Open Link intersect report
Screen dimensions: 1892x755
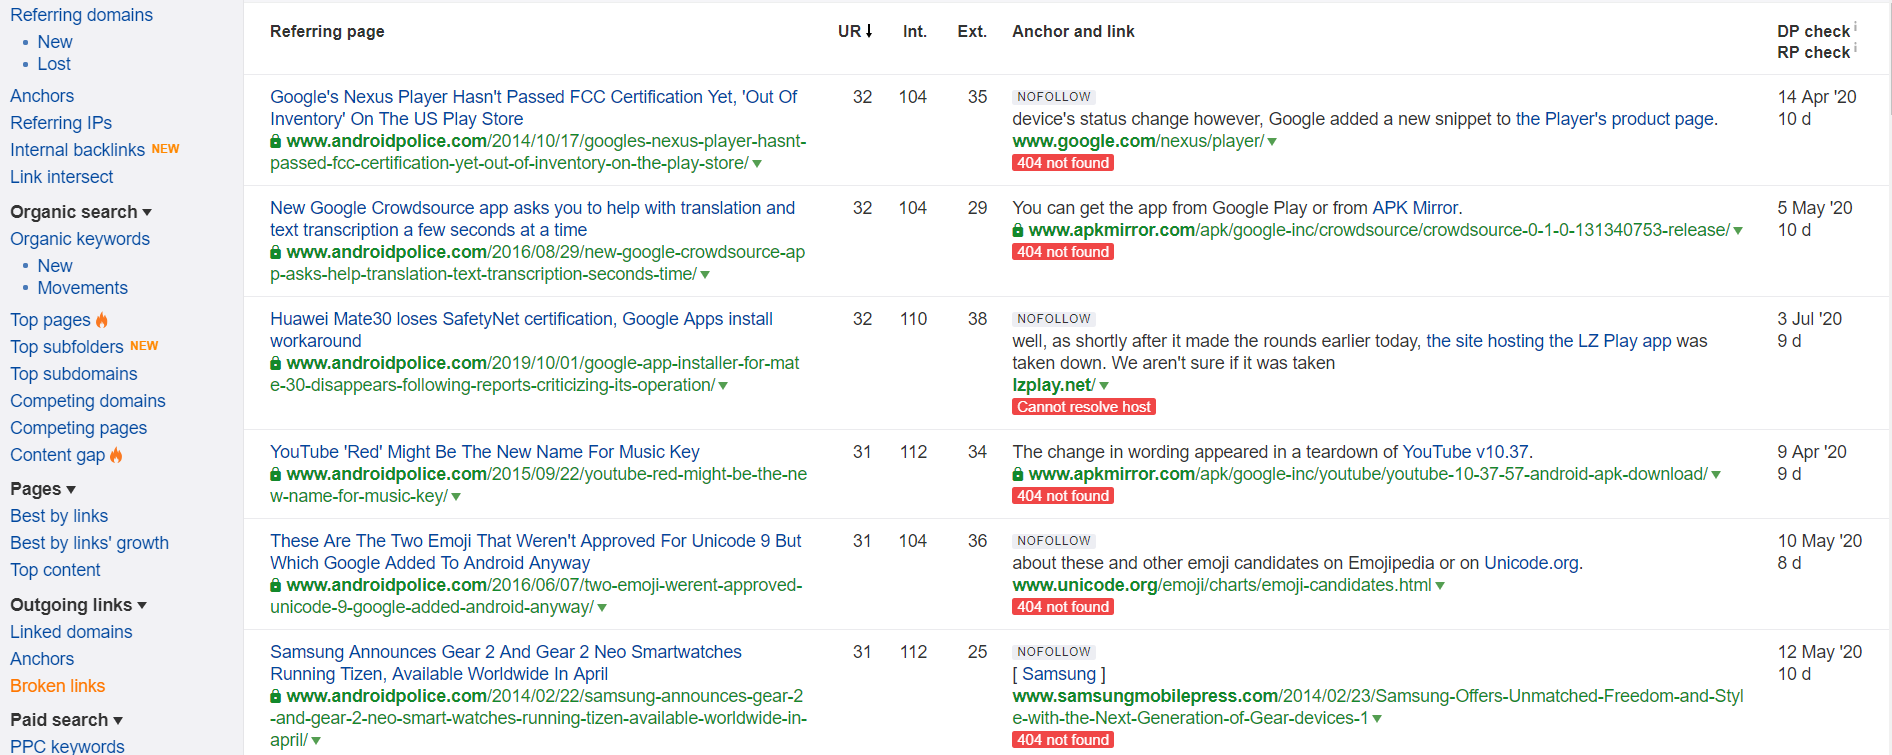[62, 177]
